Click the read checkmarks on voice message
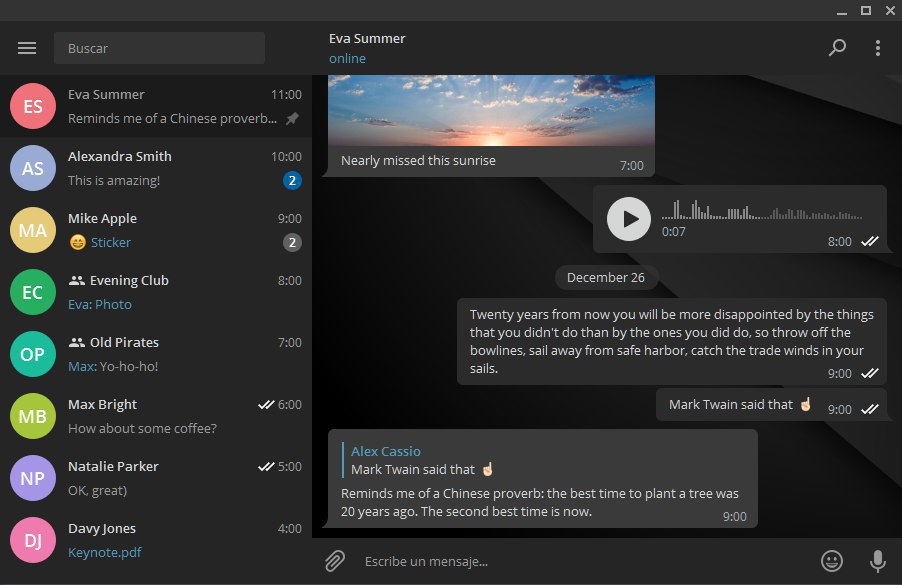The height and width of the screenshot is (585, 902). point(869,242)
